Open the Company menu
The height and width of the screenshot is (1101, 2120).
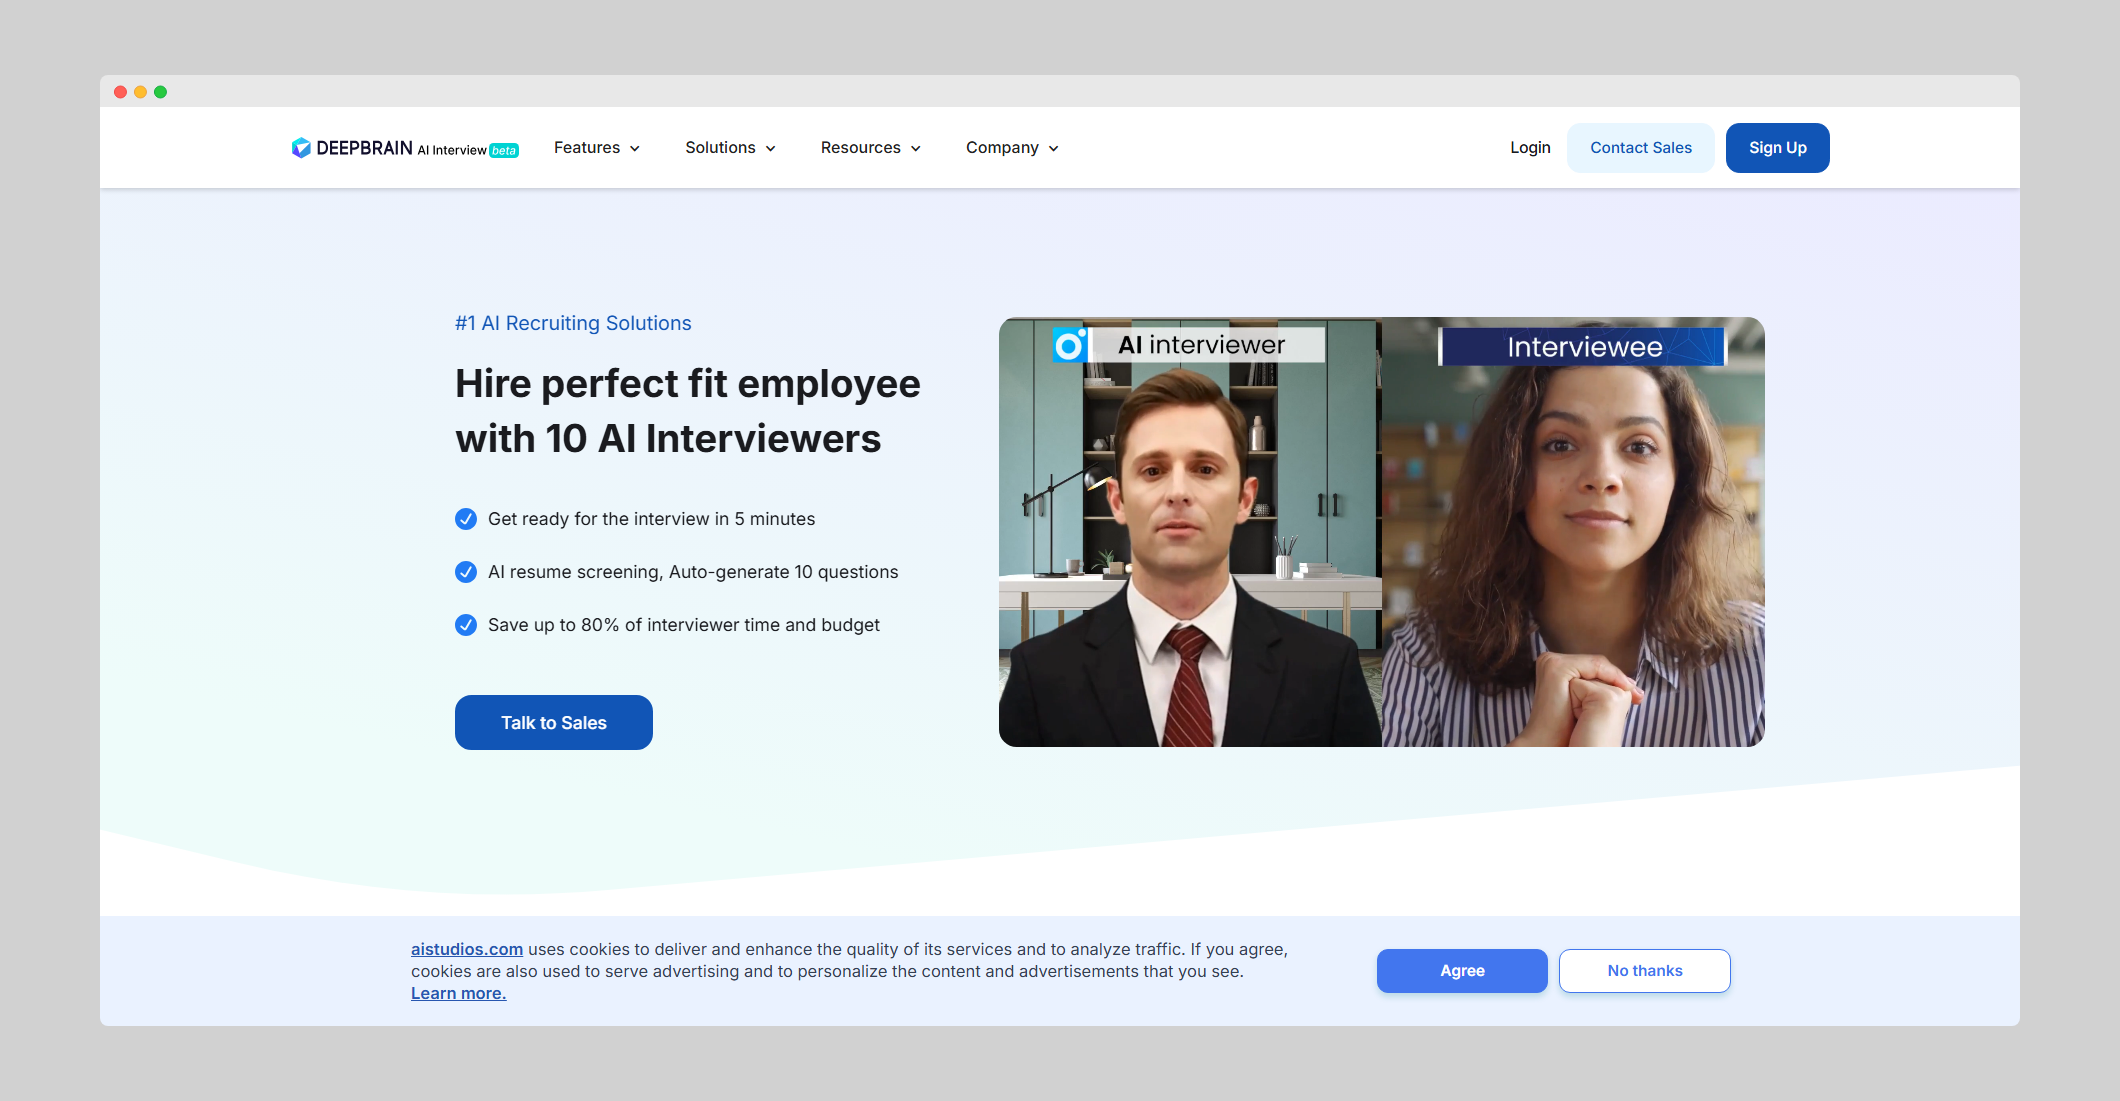(1012, 148)
